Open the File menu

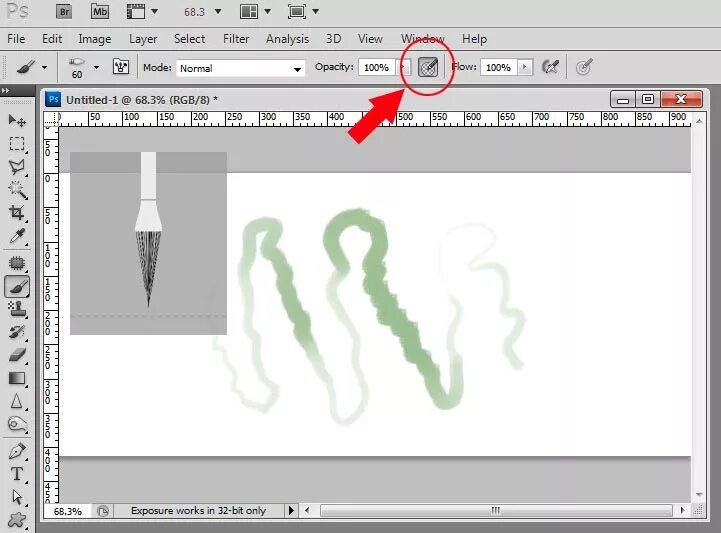coord(16,39)
